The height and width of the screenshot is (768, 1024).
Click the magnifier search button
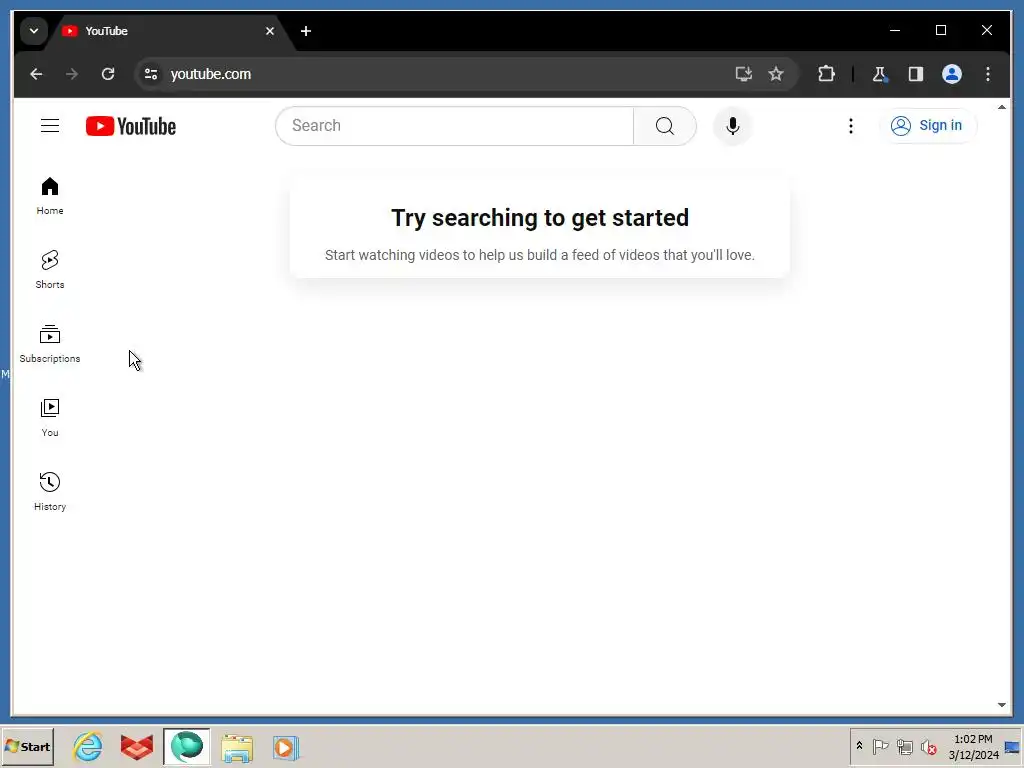(664, 125)
